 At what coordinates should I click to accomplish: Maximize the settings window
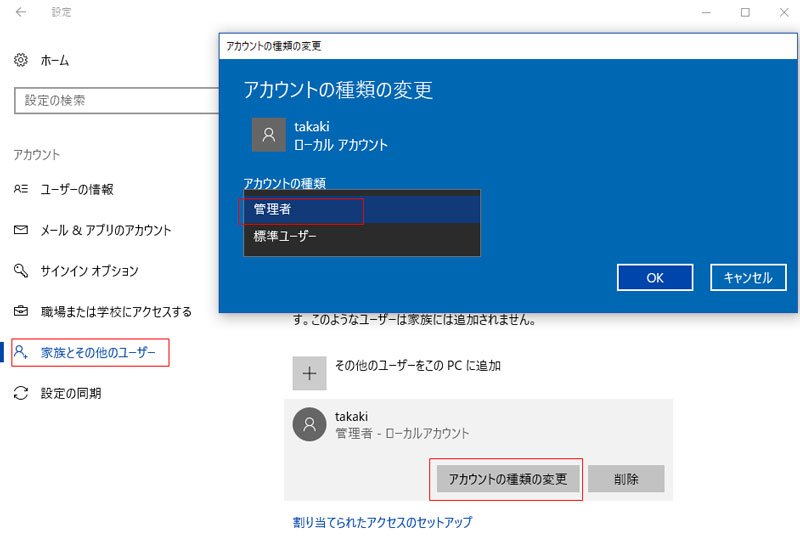(x=745, y=12)
